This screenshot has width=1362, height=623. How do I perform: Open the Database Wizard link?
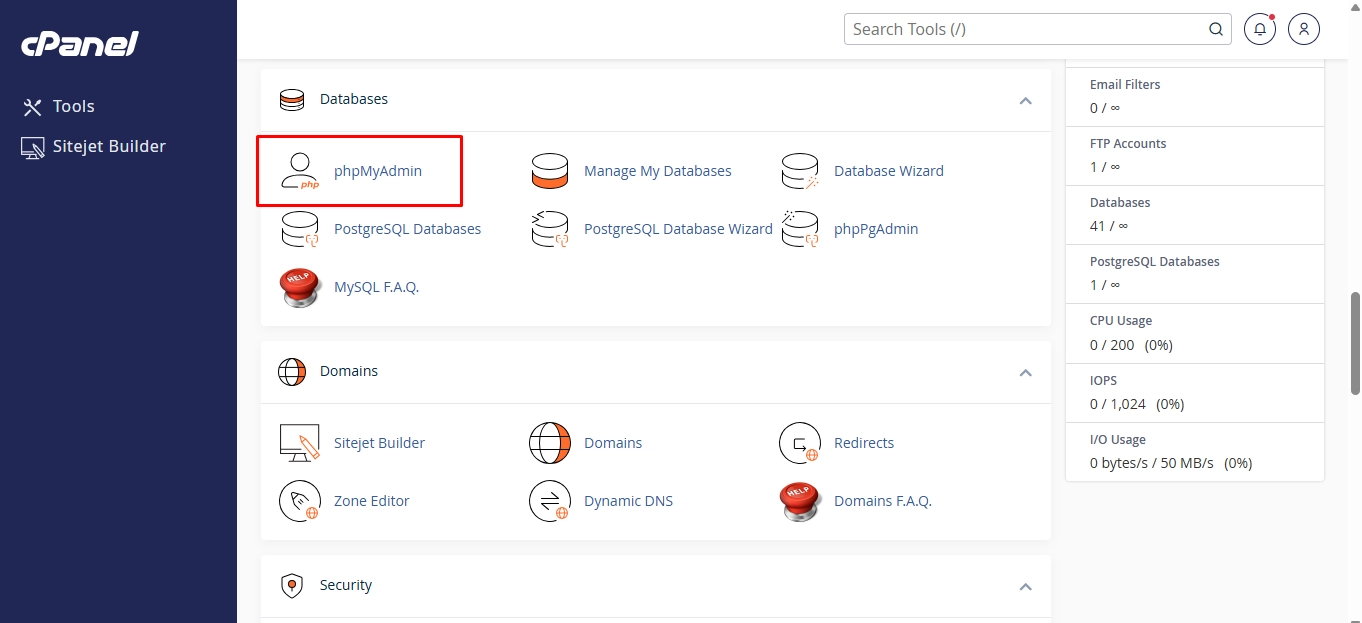click(x=889, y=171)
